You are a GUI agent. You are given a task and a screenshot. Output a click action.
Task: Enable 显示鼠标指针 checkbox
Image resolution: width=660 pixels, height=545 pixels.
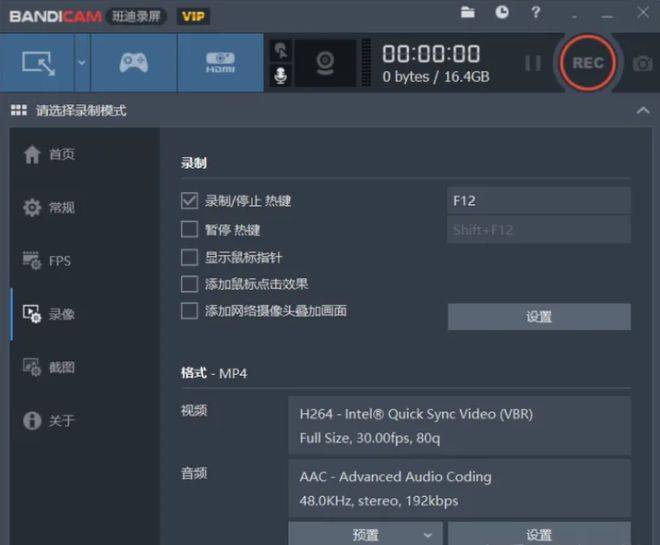[x=189, y=257]
